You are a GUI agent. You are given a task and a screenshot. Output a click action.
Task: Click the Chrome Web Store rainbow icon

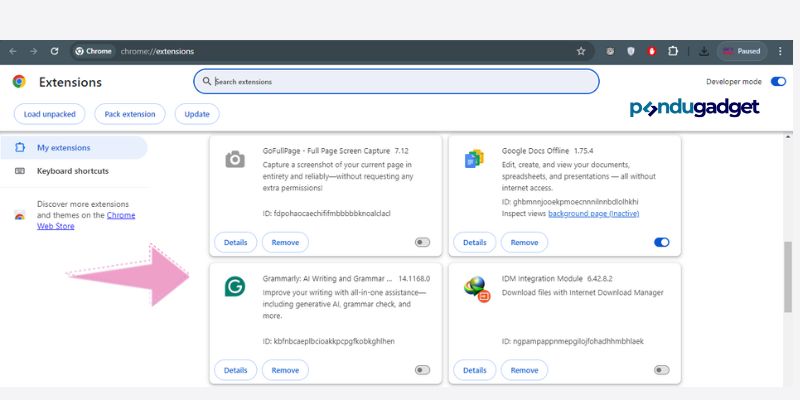(x=19, y=215)
